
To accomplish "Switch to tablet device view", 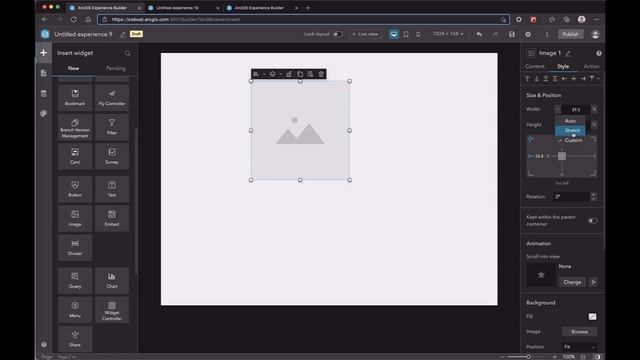I will (406, 34).
